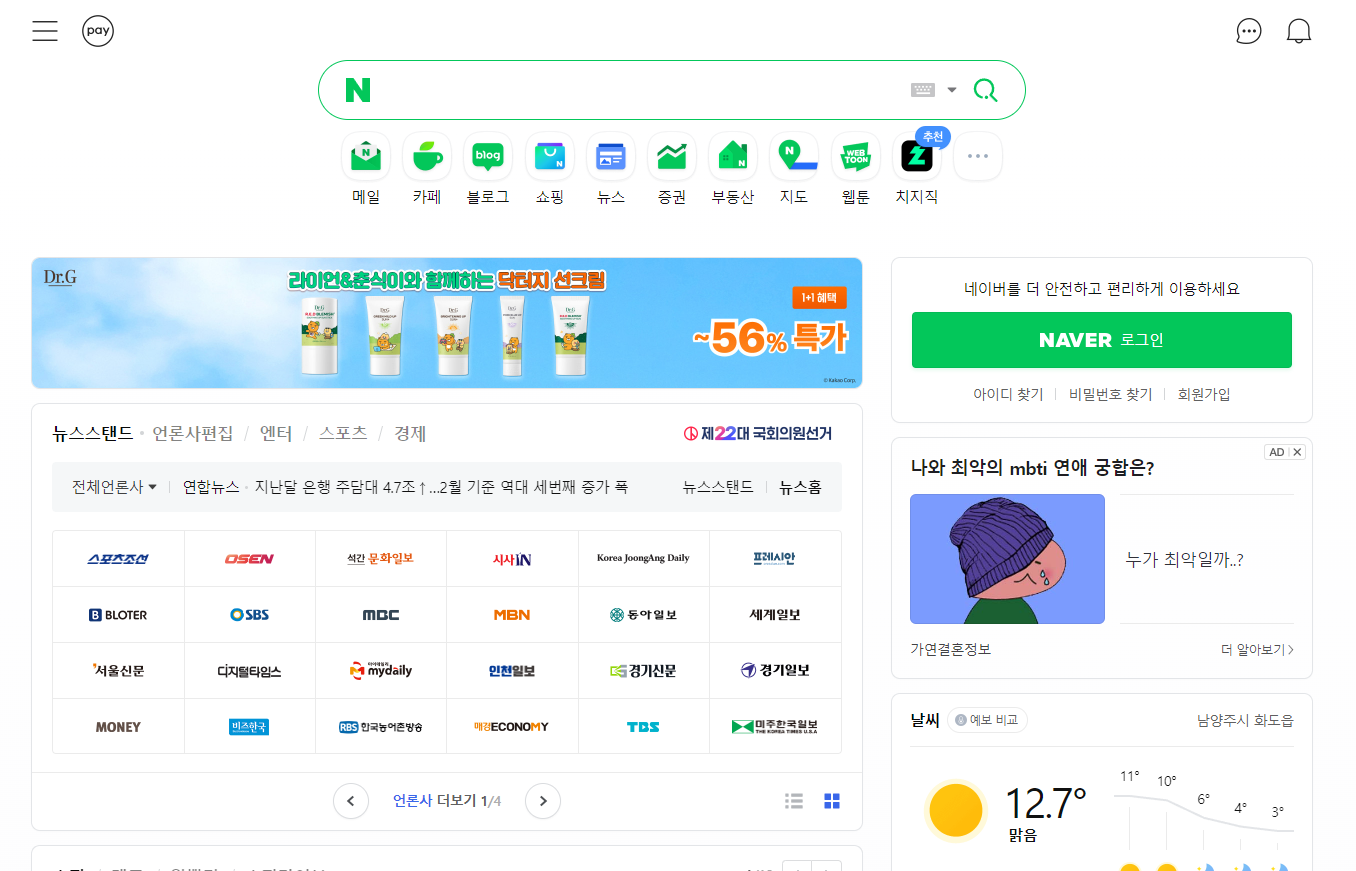Click the NAVER 로그인 button
1356x871 pixels.
(1102, 340)
